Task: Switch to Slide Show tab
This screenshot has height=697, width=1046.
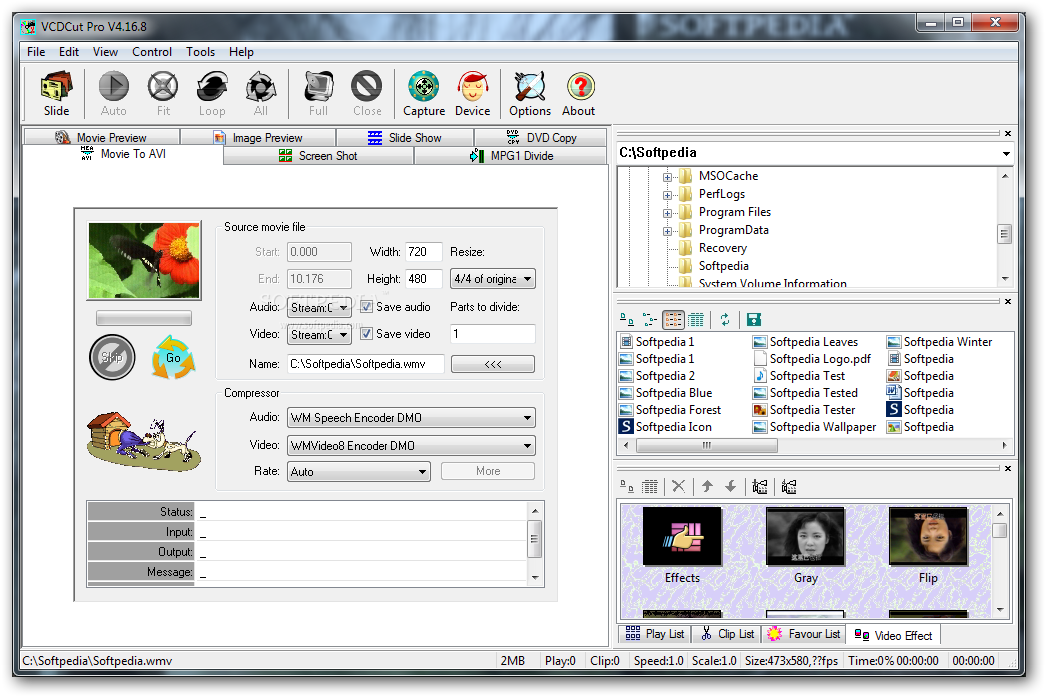Action: pyautogui.click(x=404, y=137)
